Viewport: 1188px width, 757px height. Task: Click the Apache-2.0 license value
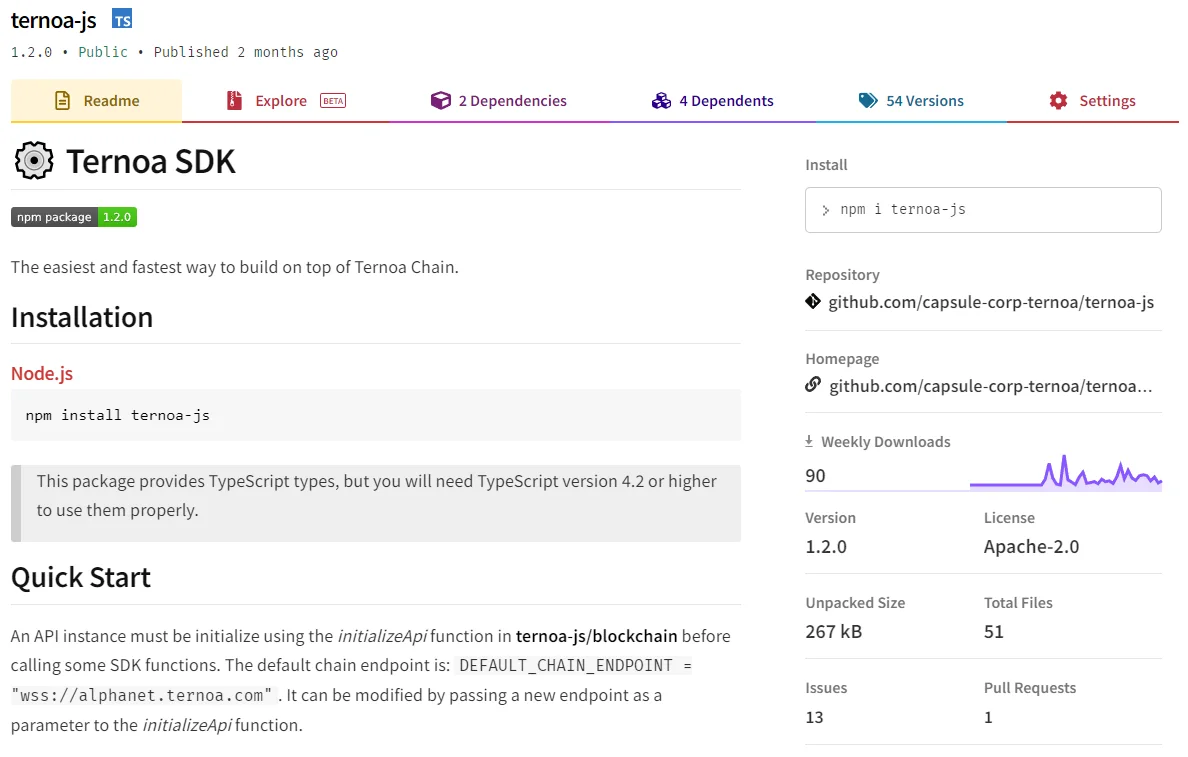[x=1031, y=547]
